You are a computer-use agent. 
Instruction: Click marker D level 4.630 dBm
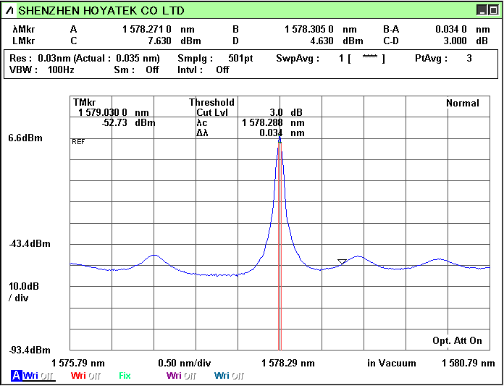[336, 41]
